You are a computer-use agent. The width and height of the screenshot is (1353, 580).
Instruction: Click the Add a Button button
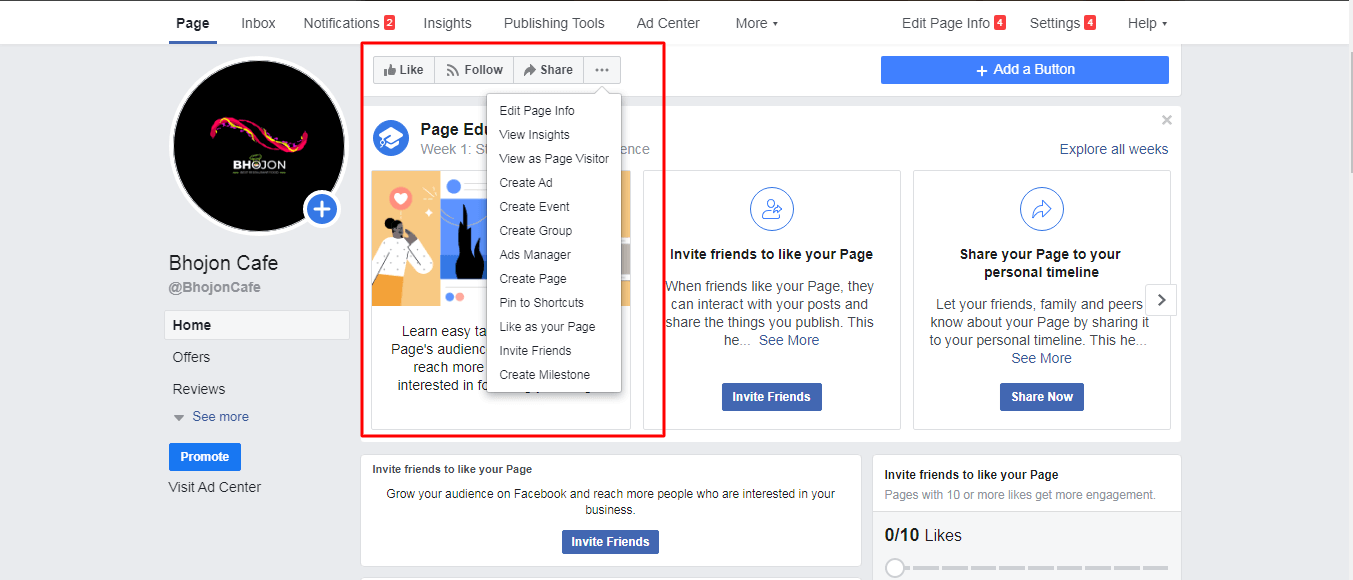click(x=1024, y=69)
